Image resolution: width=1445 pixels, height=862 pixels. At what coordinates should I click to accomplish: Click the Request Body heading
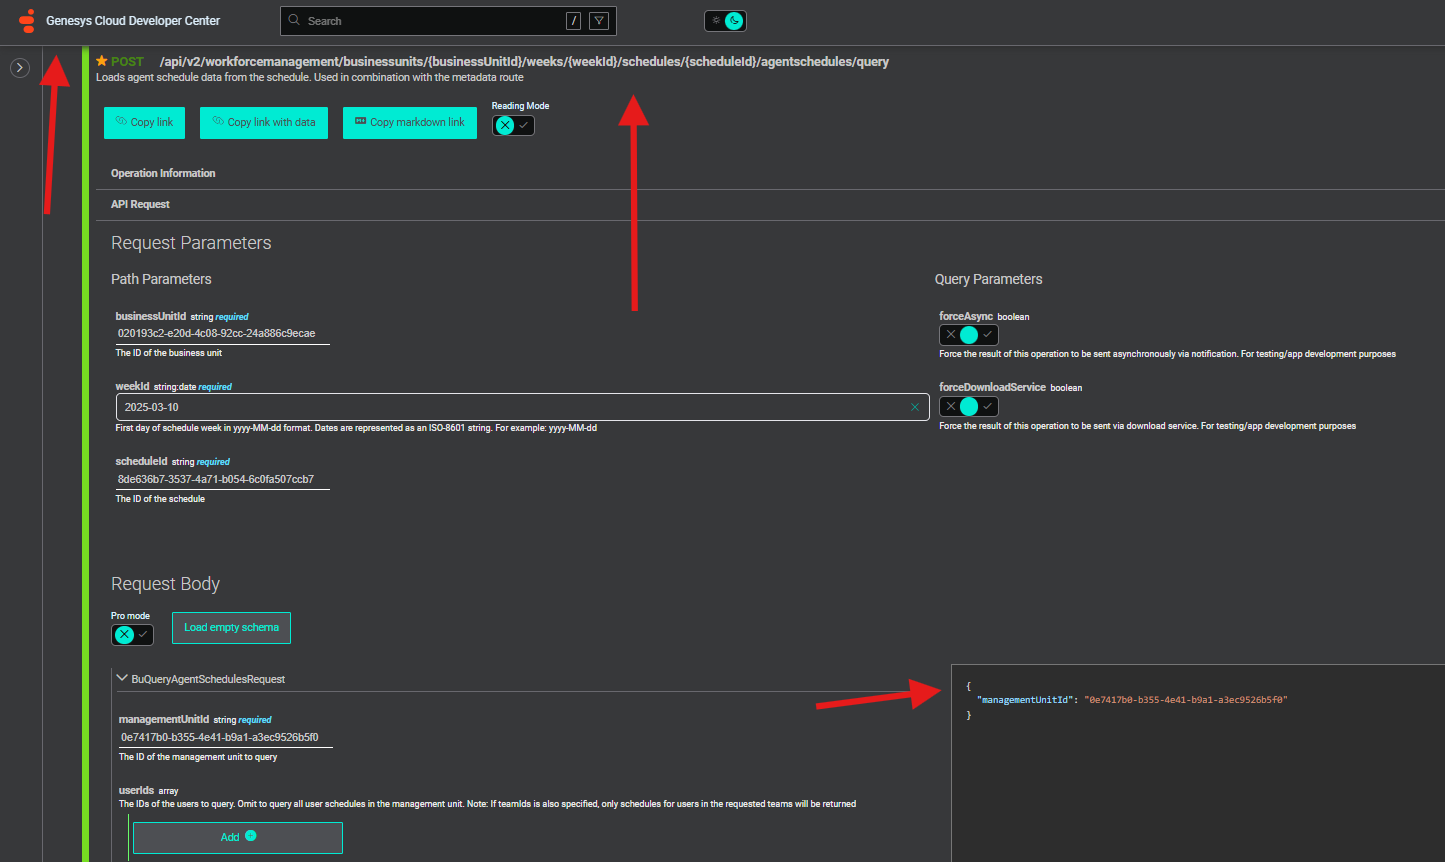pyautogui.click(x=165, y=584)
